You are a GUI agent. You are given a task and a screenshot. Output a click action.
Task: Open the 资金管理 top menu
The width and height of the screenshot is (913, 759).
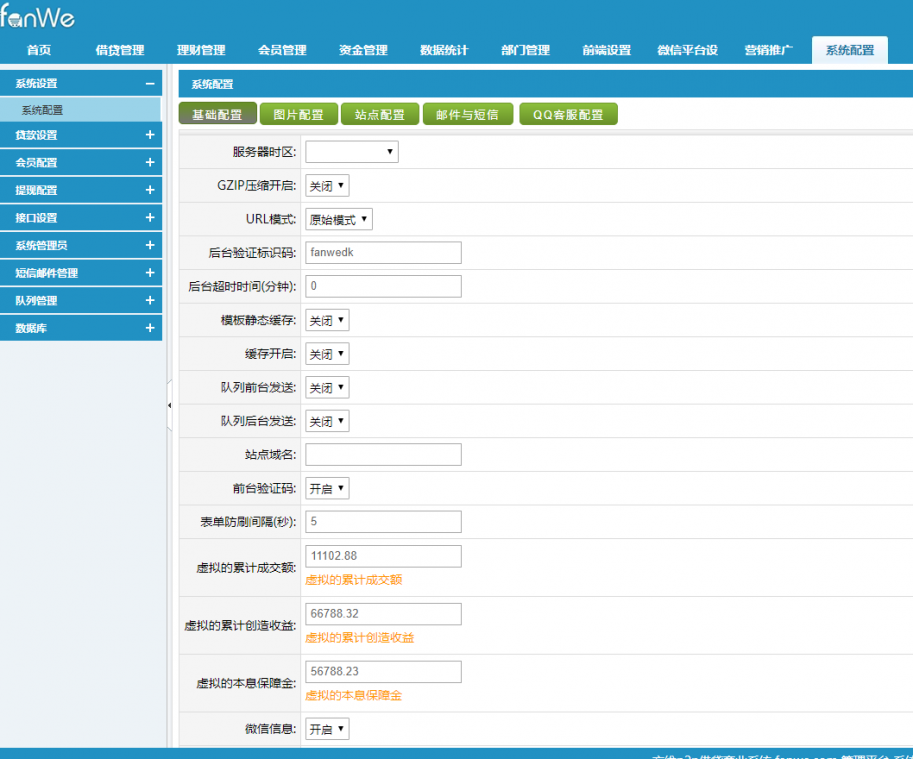pyautogui.click(x=363, y=51)
